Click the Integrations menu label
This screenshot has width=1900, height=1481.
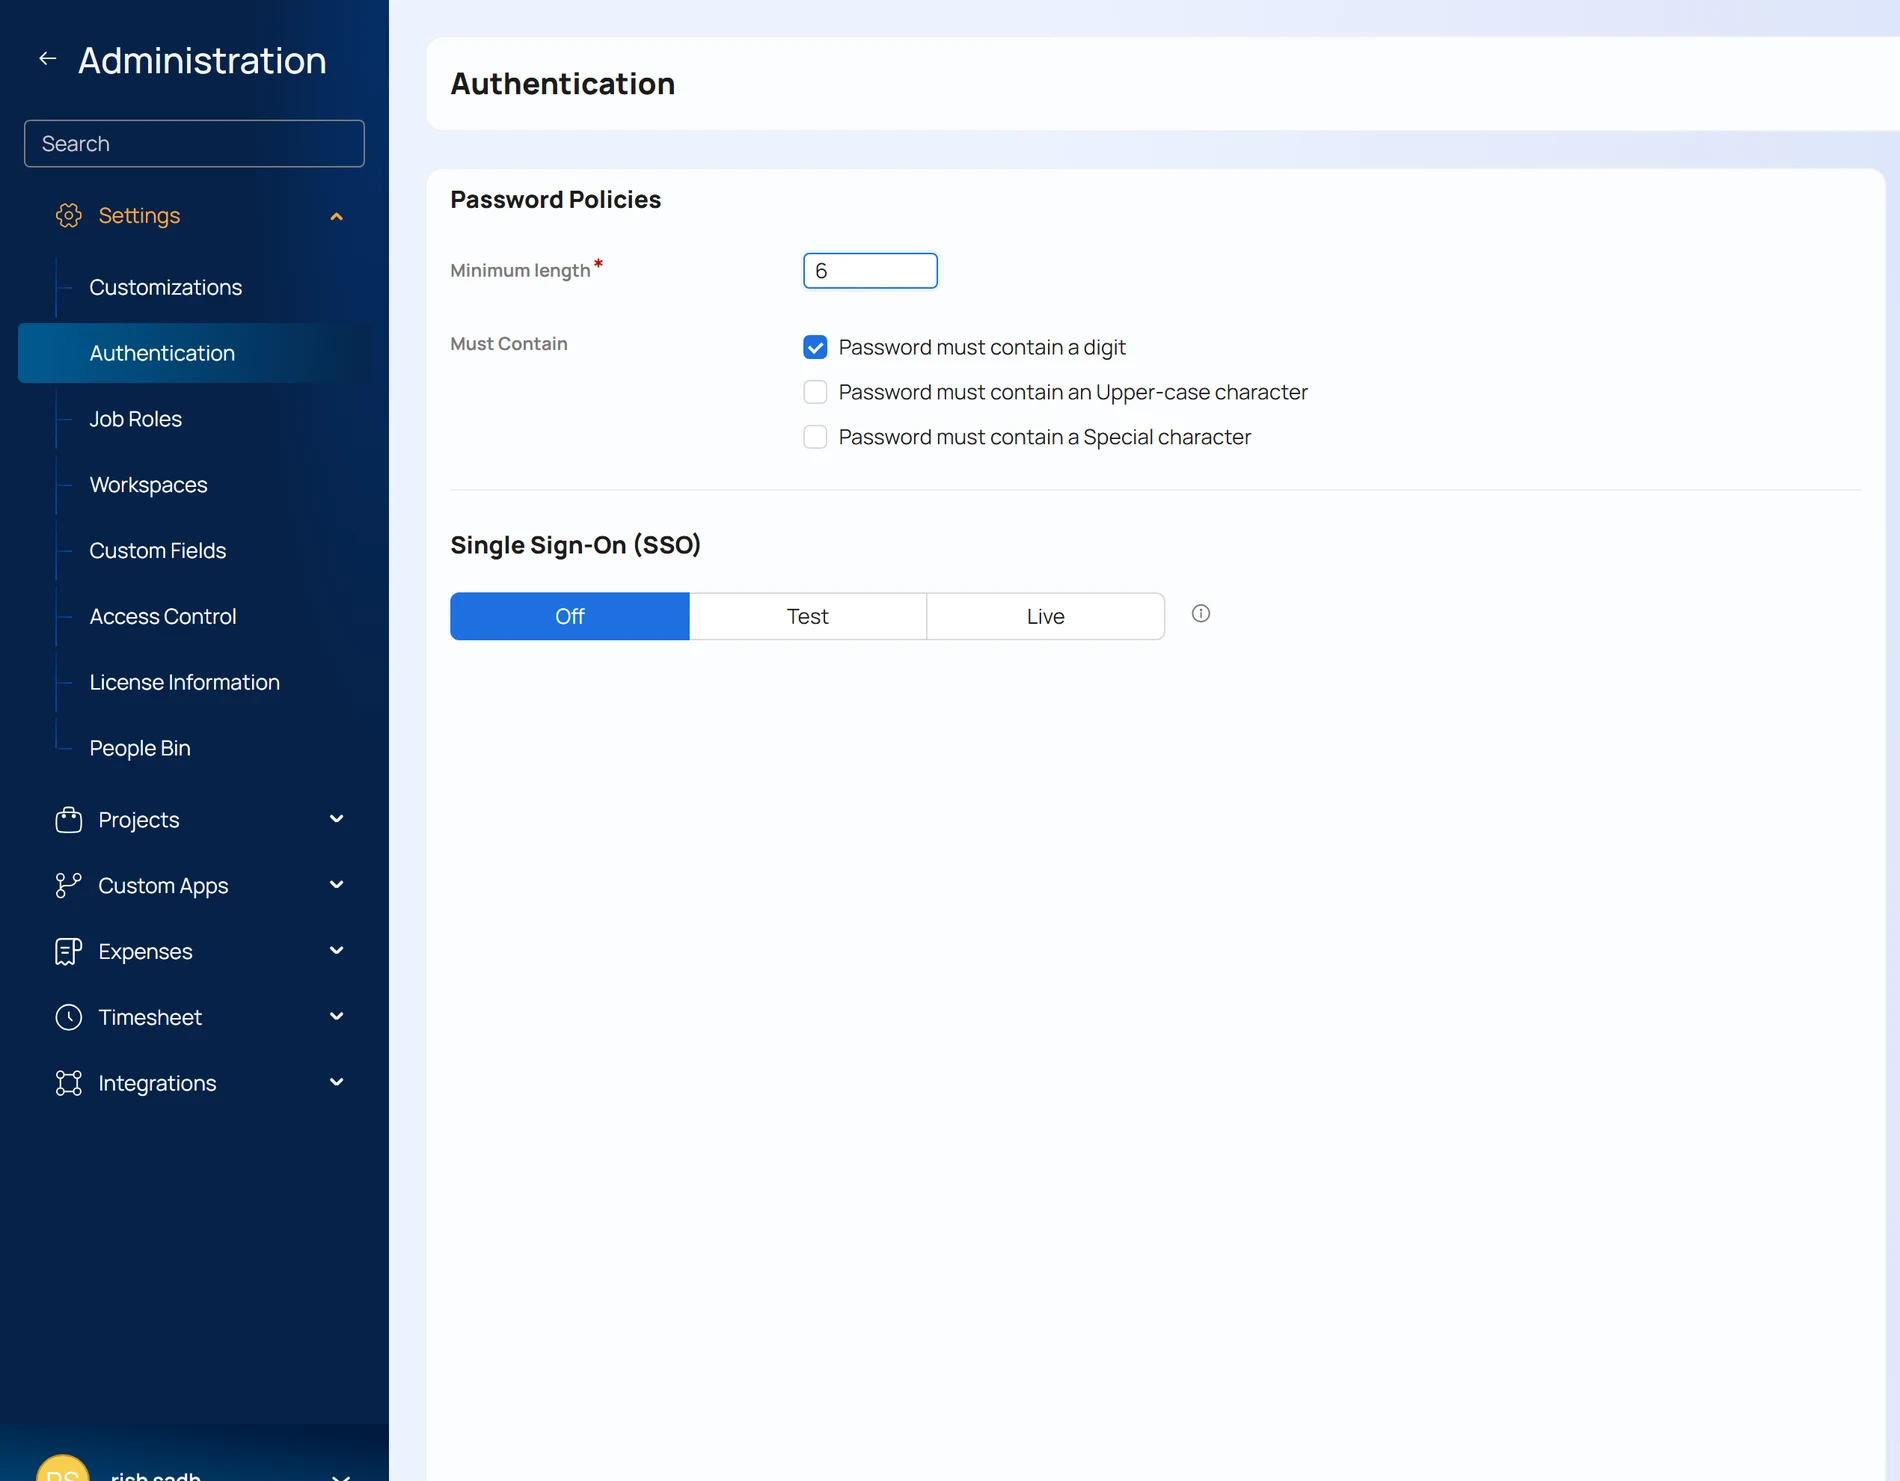pyautogui.click(x=157, y=1083)
